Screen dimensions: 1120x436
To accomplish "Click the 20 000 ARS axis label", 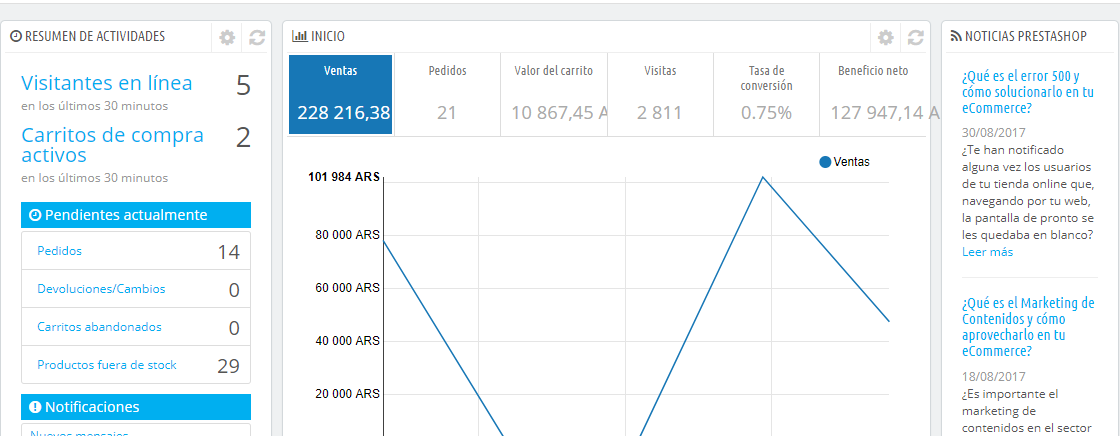I will [347, 394].
